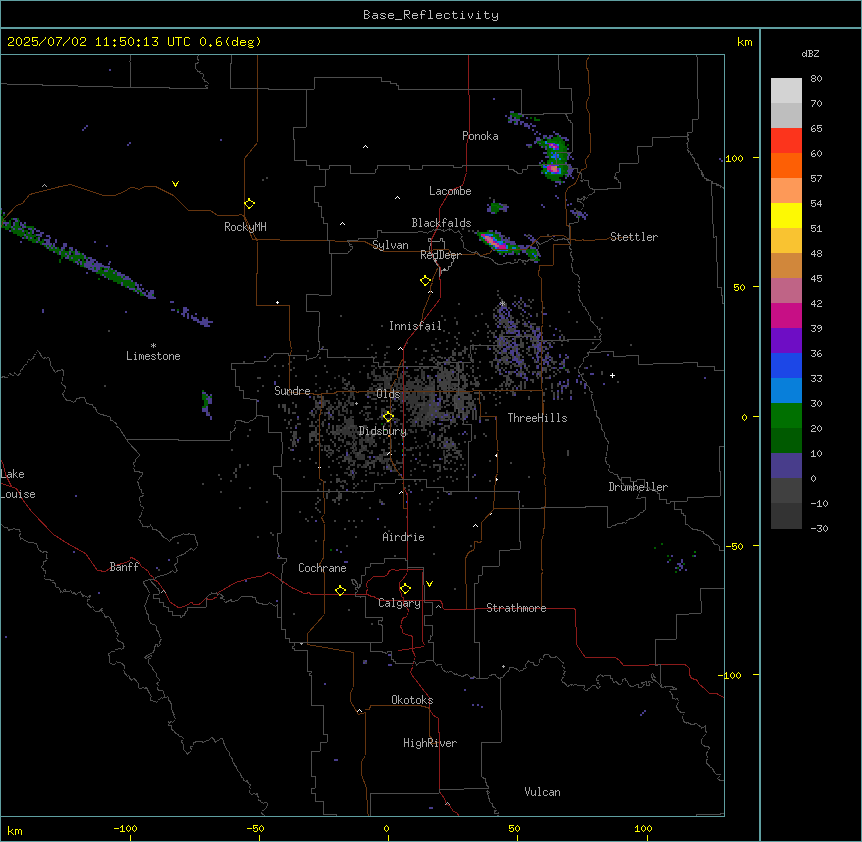The width and height of the screenshot is (862, 842).
Task: Click the Innisfail city label
Action: 415,326
